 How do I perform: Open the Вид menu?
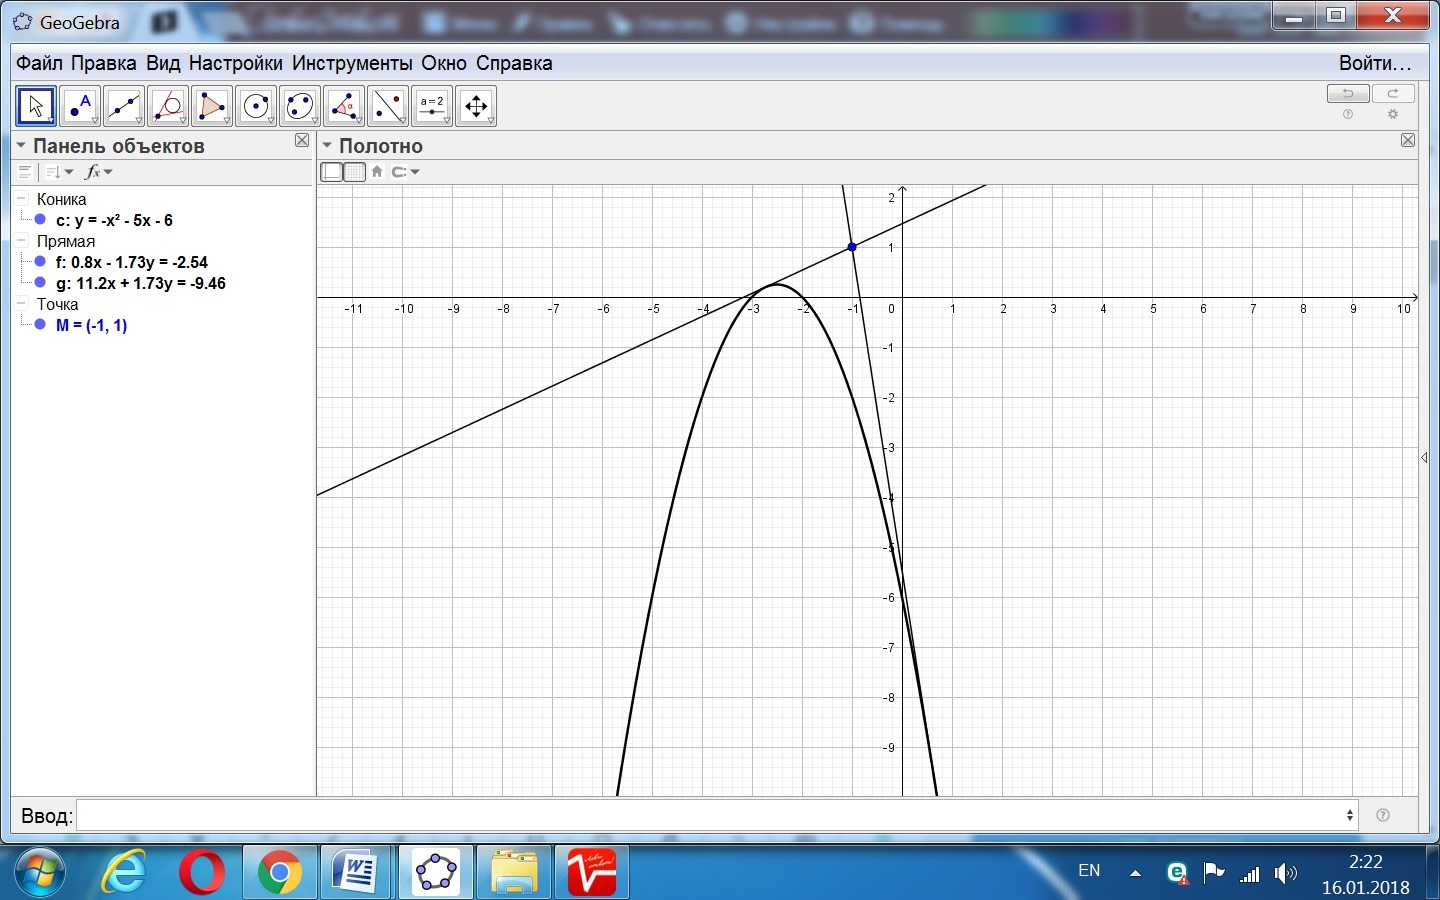point(163,63)
